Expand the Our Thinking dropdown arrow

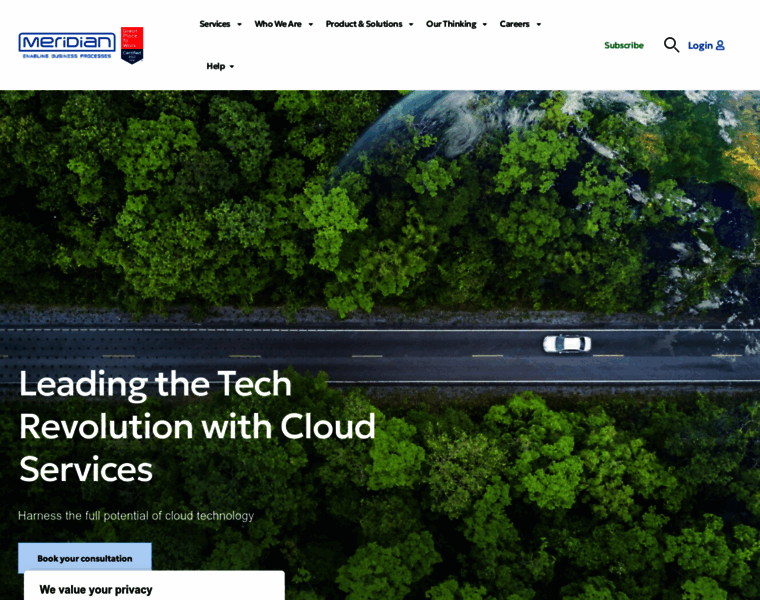pyautogui.click(x=484, y=24)
